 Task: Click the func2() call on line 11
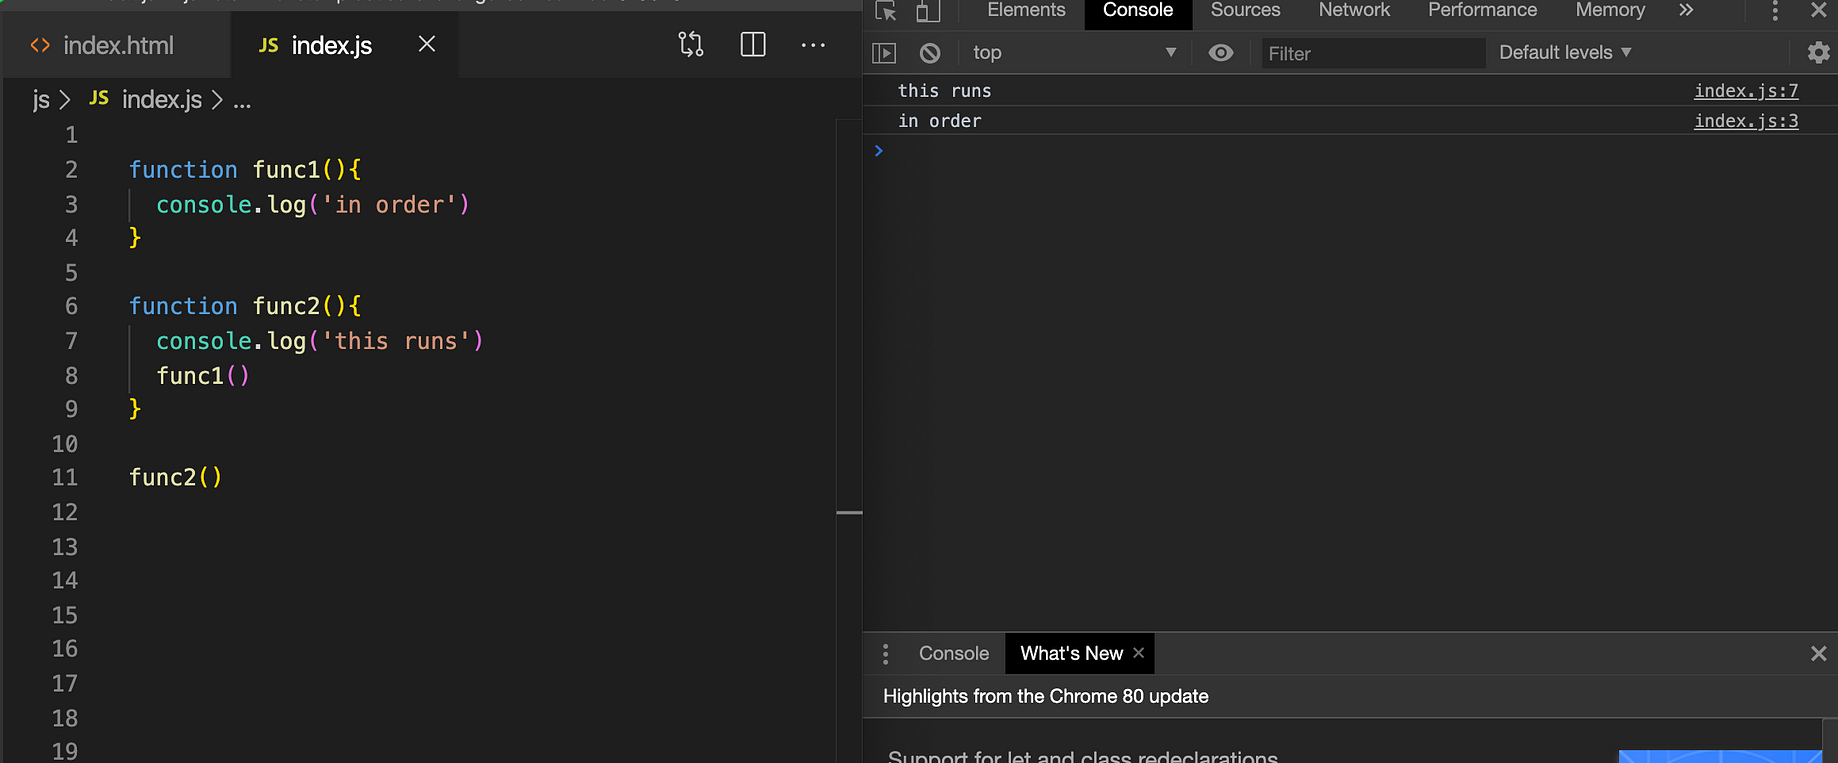coord(175,478)
